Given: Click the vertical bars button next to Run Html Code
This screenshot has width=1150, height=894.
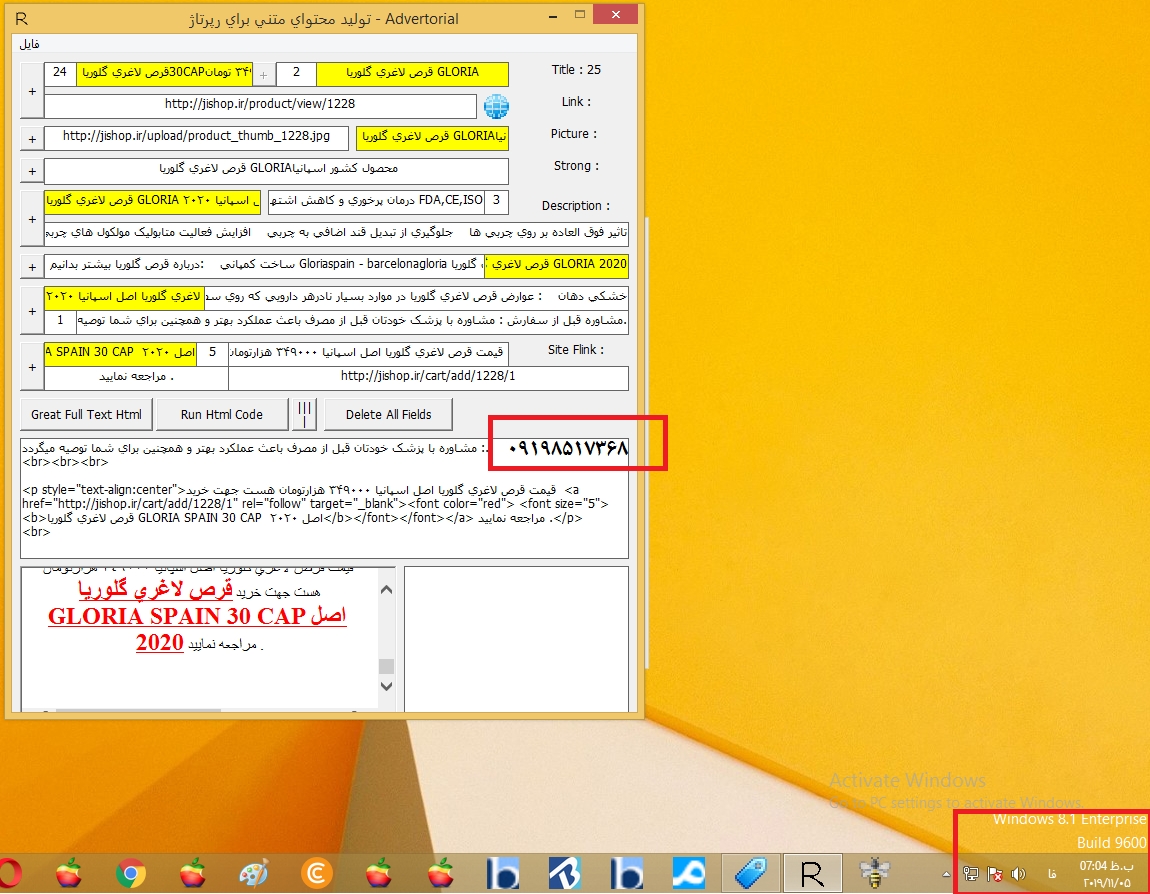Looking at the screenshot, I should coord(305,414).
